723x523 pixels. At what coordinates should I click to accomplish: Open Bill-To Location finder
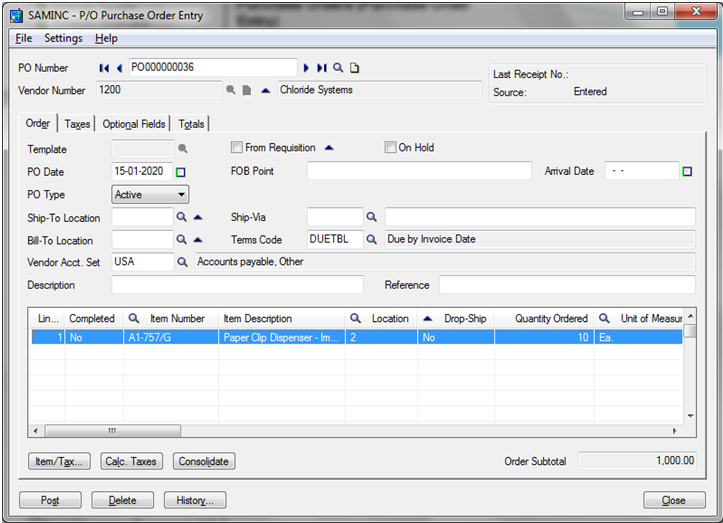pyautogui.click(x=182, y=239)
